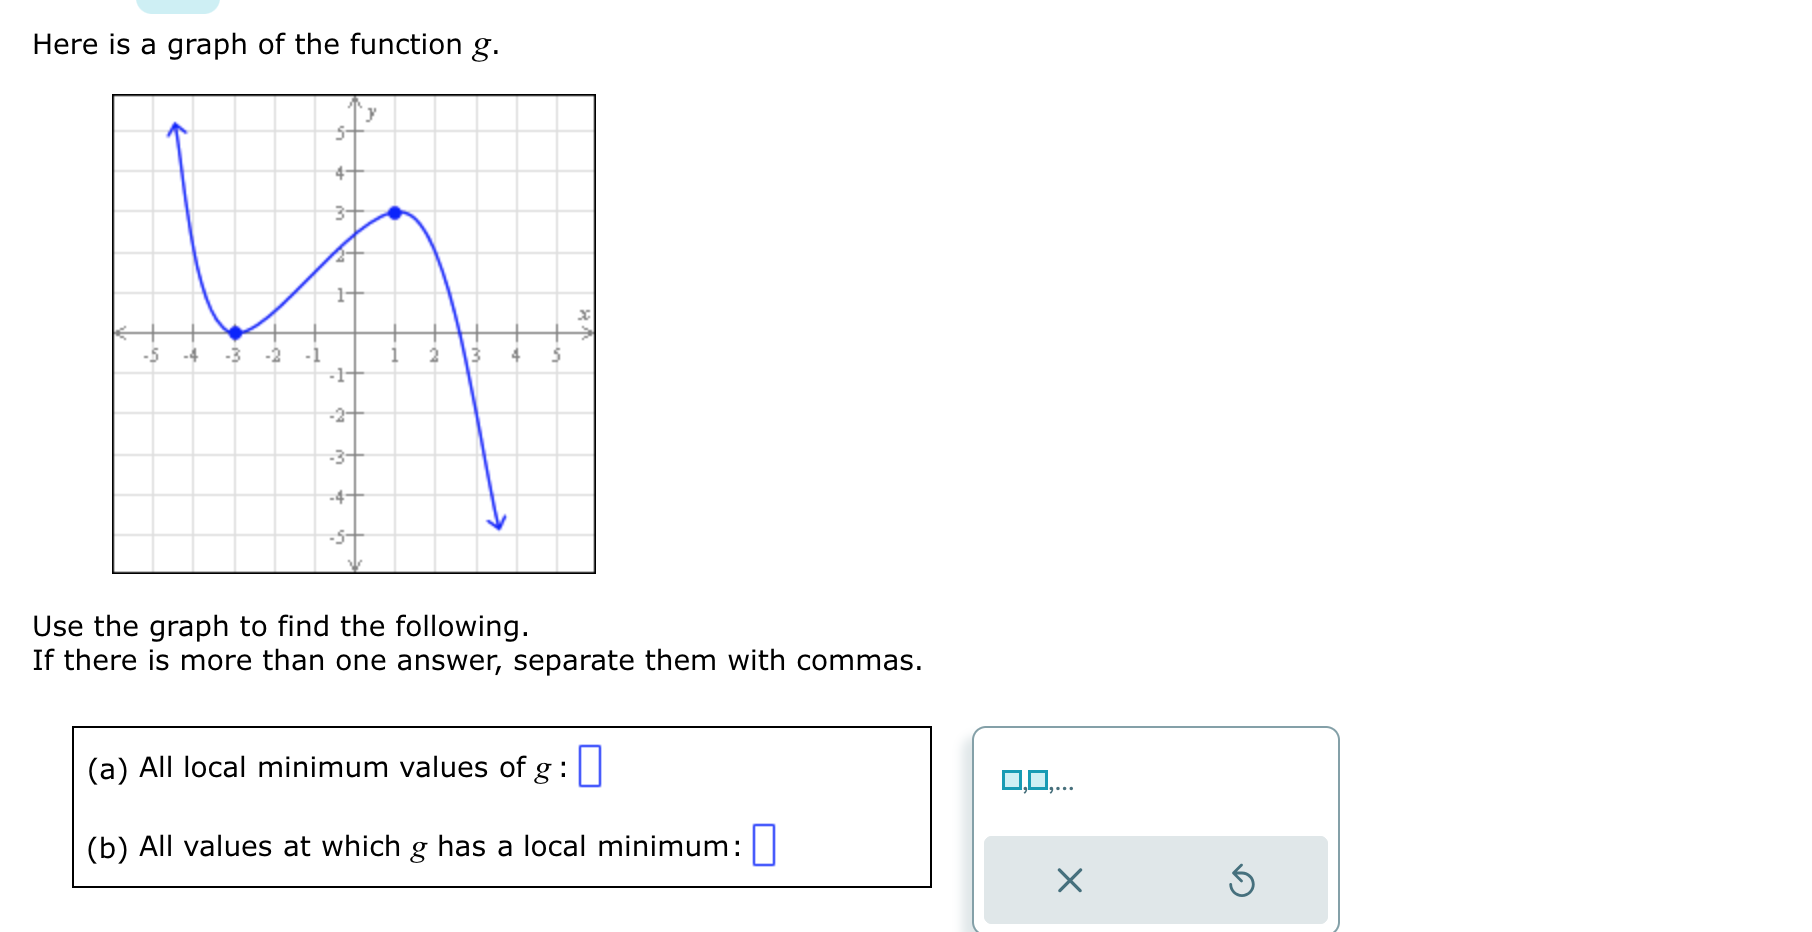Screen dimensions: 1812x932
Task: Click the graph bounding box border
Action: click(353, 96)
